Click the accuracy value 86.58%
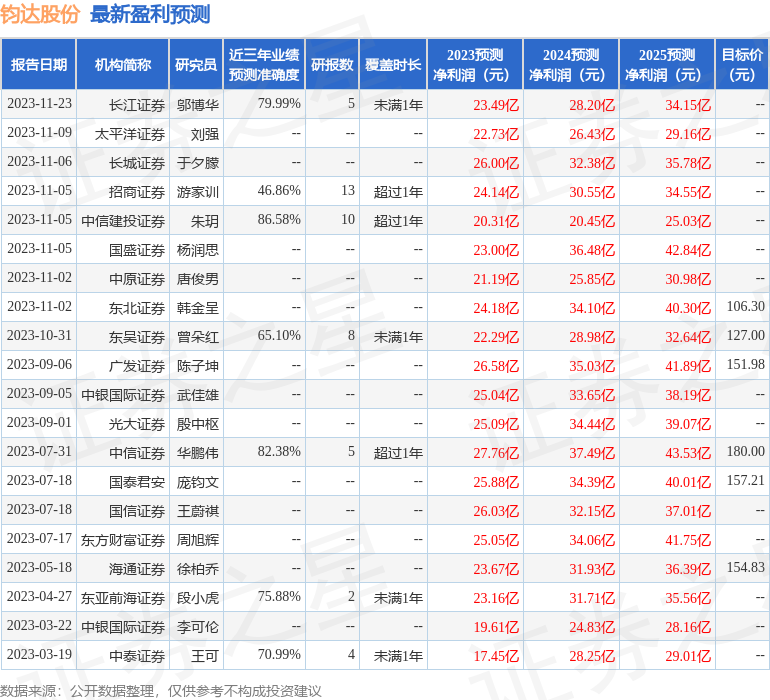Screen dimensions: 770x700 (279, 220)
